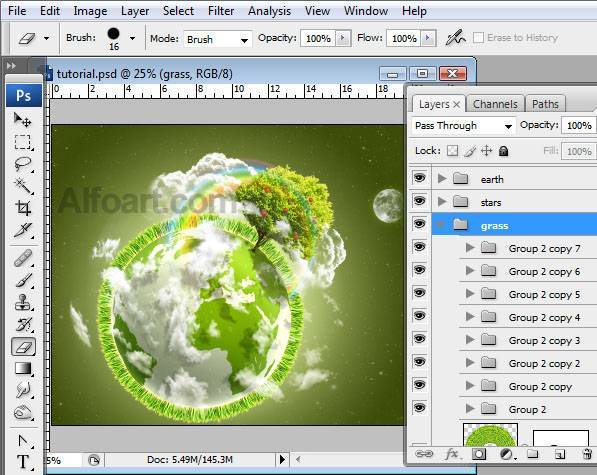Image resolution: width=597 pixels, height=475 pixels.
Task: Choose the Clone Stamp tool
Action: (22, 302)
